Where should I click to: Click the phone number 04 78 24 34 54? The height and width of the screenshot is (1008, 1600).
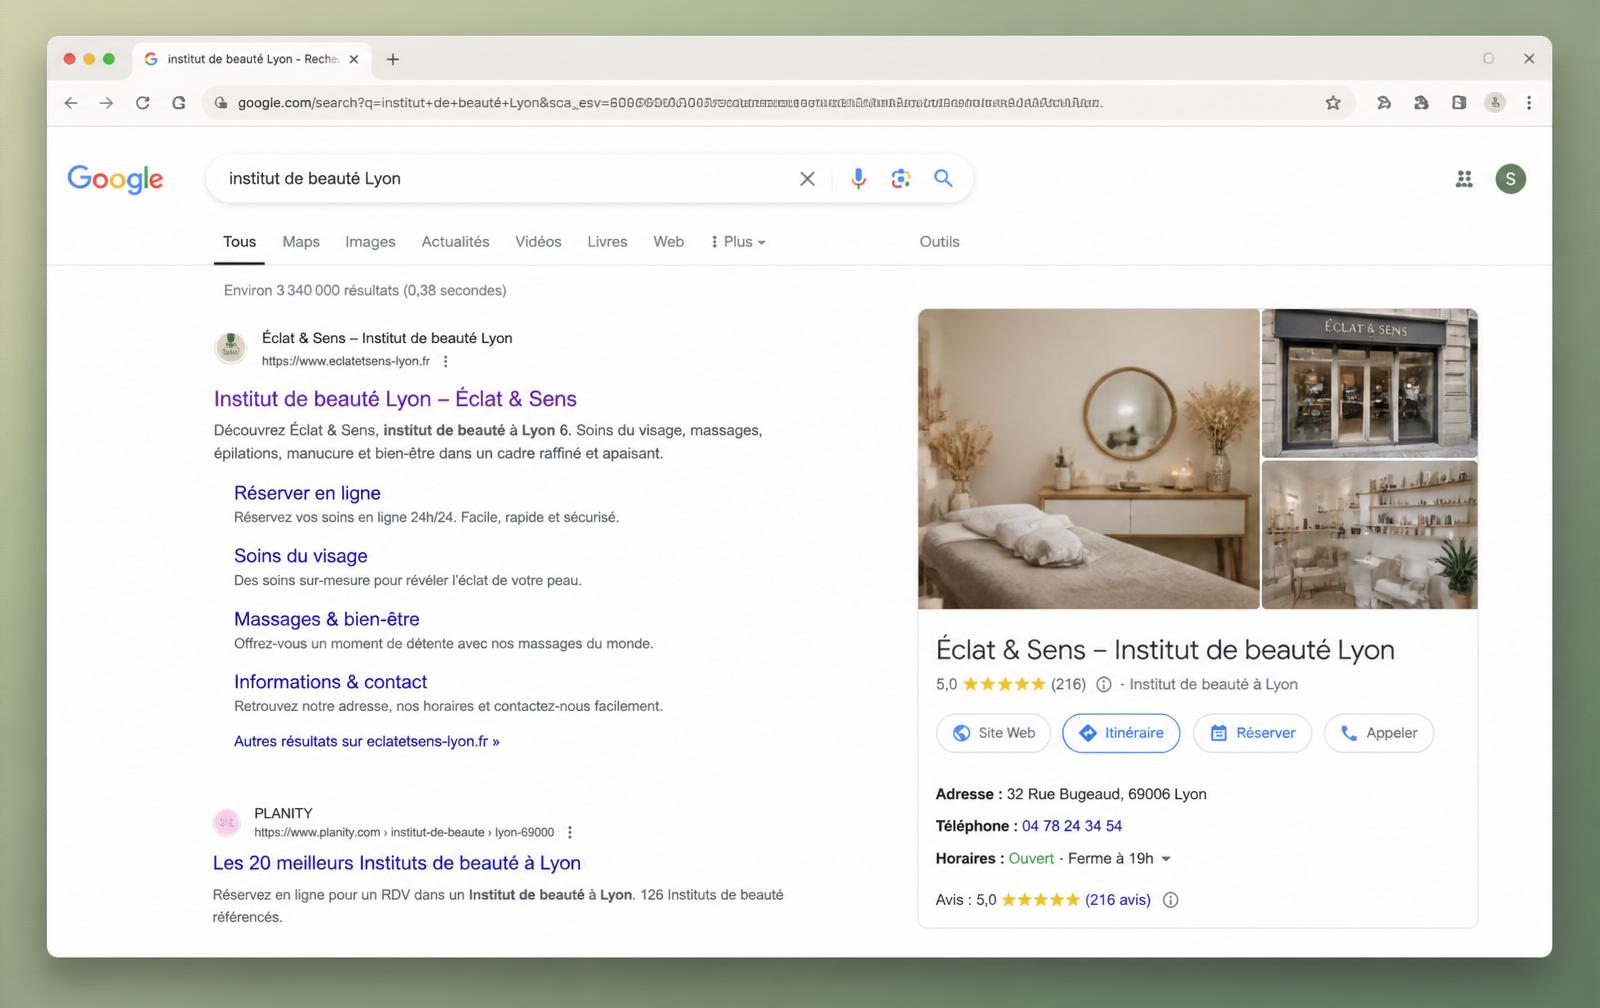1071,826
